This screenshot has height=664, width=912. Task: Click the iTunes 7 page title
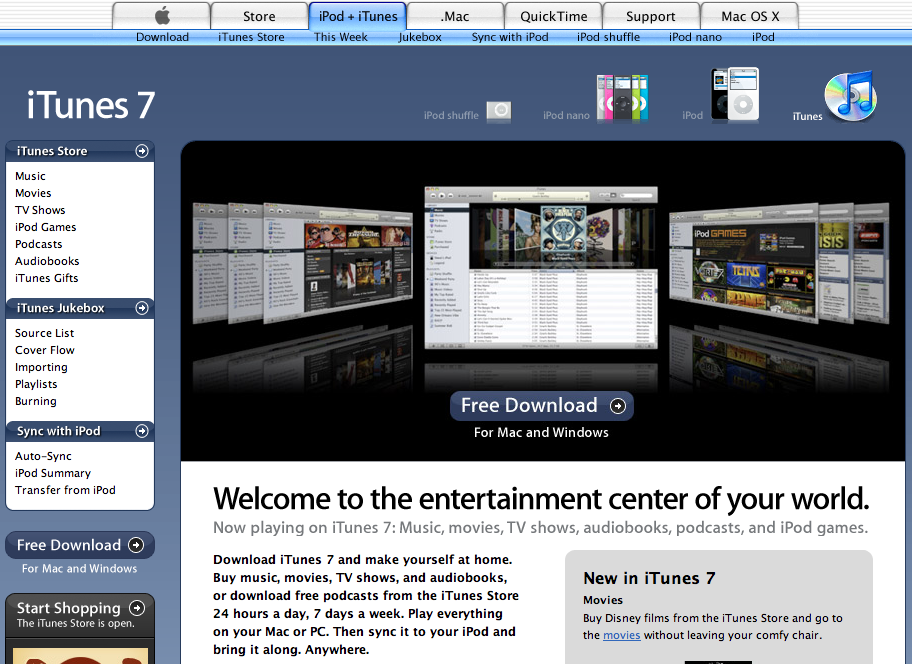click(x=91, y=106)
